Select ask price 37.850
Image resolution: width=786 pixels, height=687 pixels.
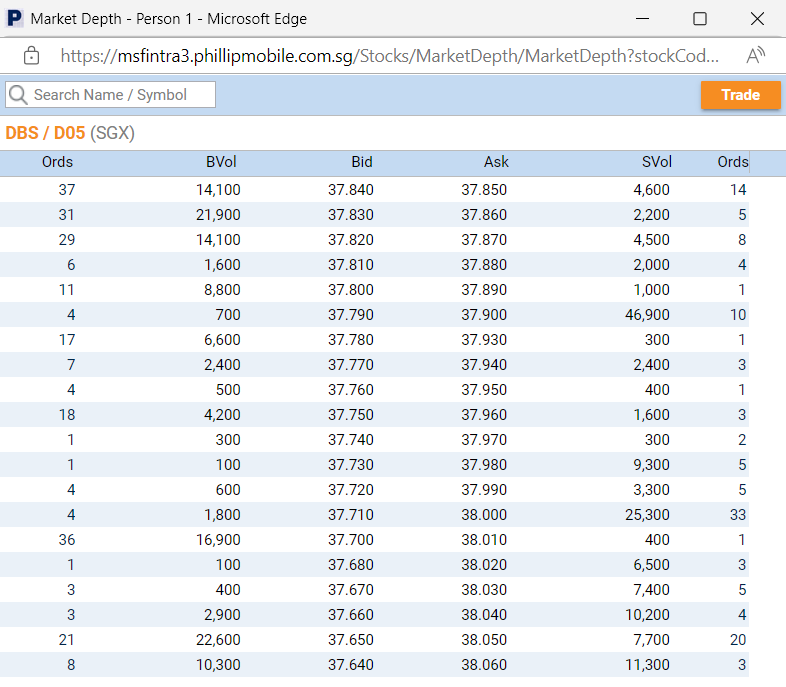(x=484, y=190)
